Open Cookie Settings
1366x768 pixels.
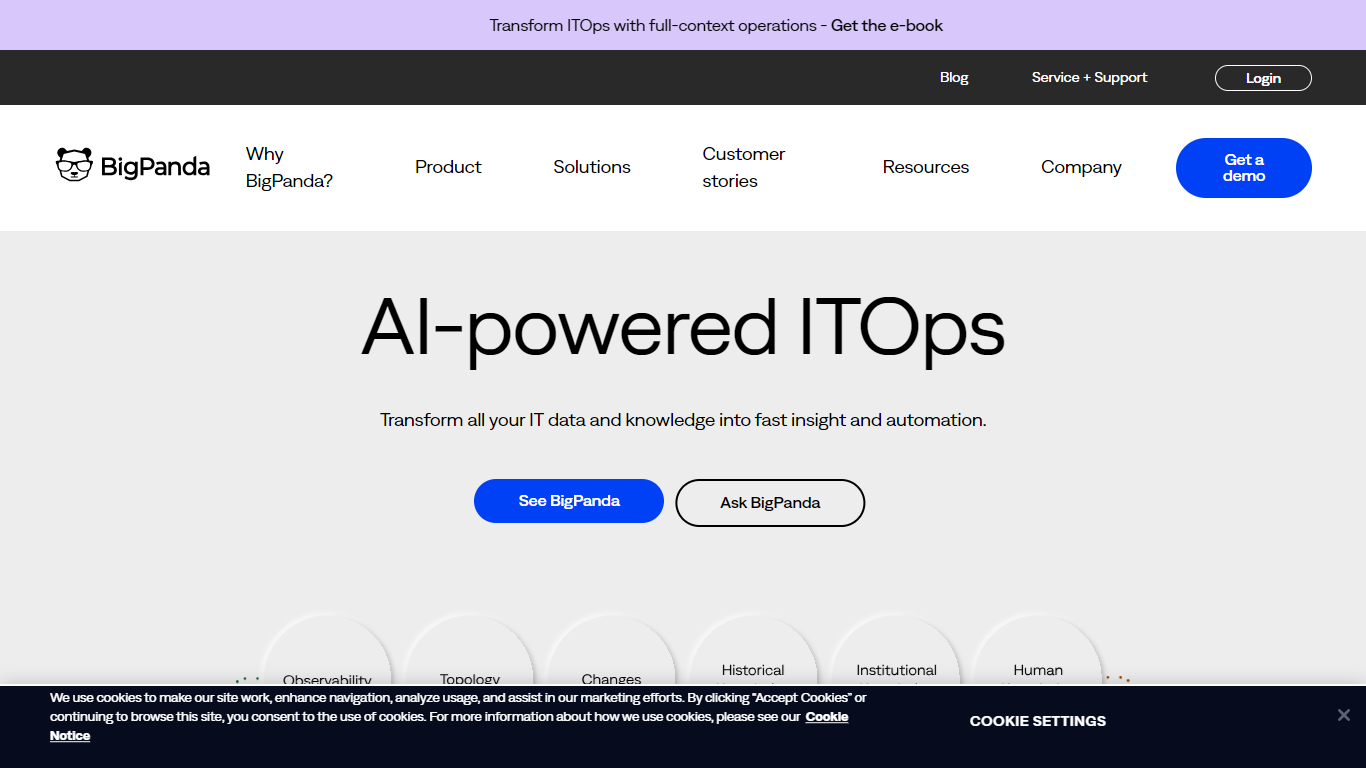[x=1038, y=721]
